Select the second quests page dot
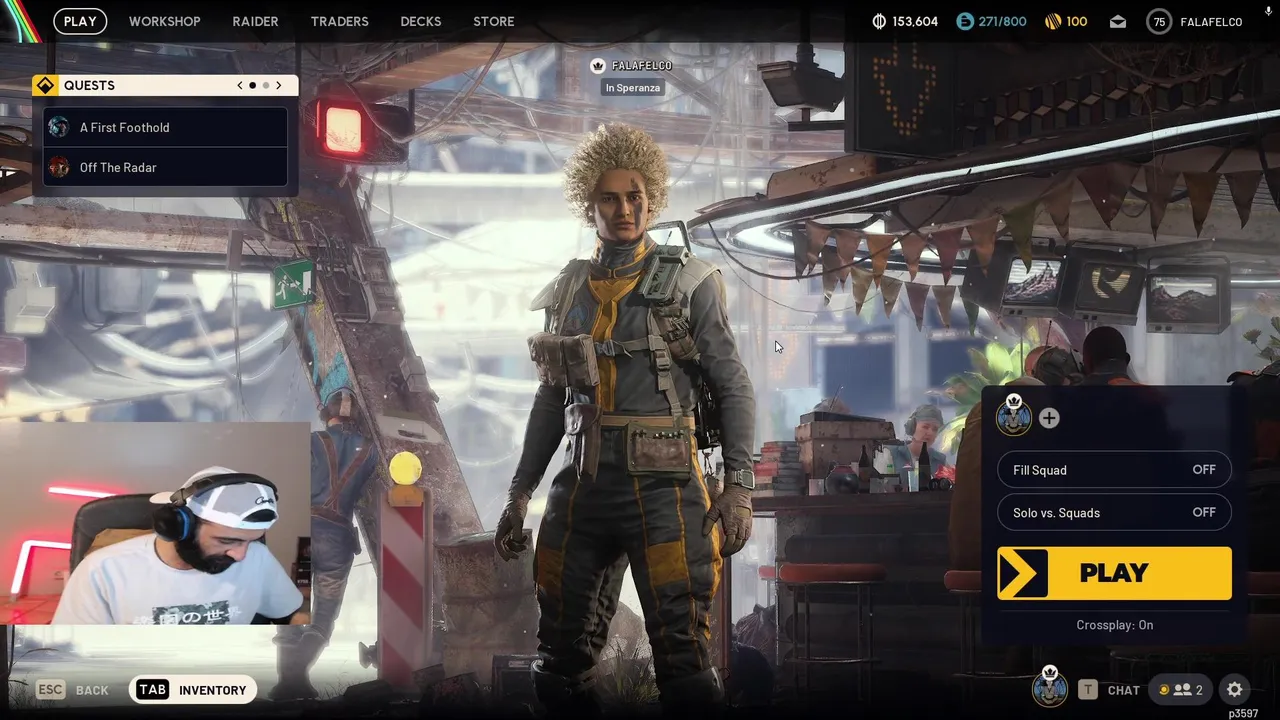The width and height of the screenshot is (1280, 720). pos(265,85)
